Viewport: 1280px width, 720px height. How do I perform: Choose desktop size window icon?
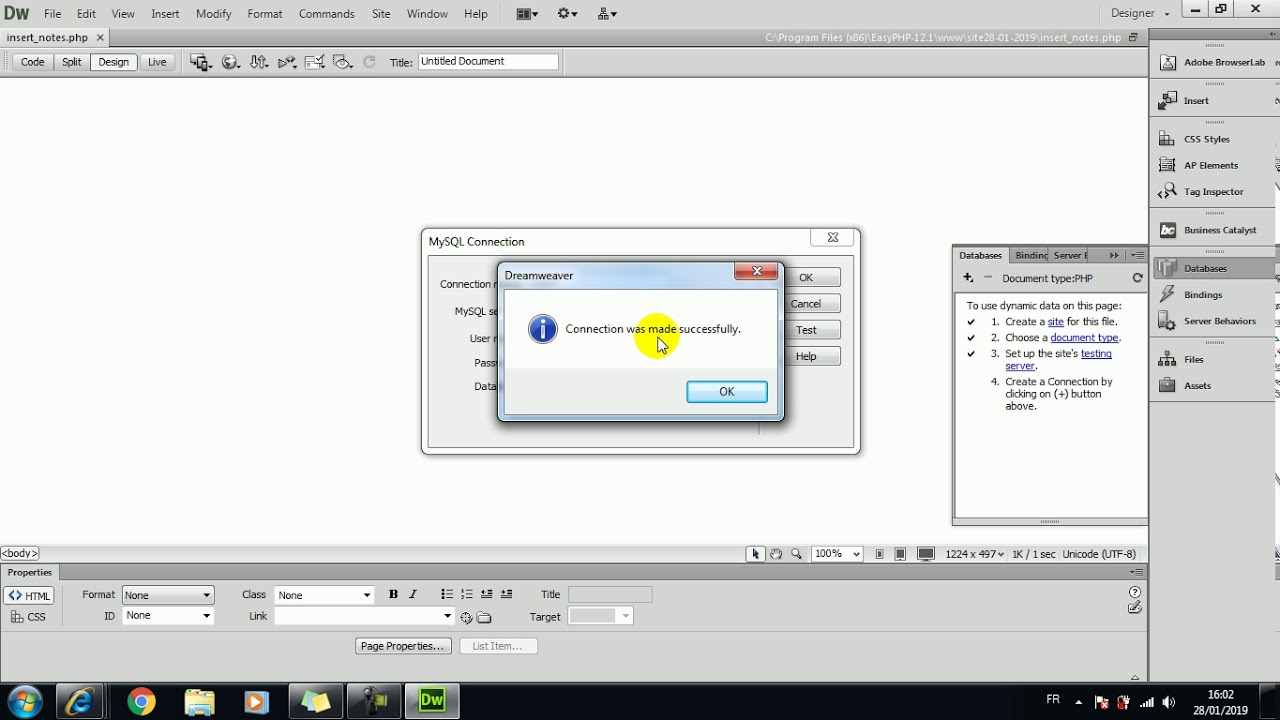click(x=926, y=554)
